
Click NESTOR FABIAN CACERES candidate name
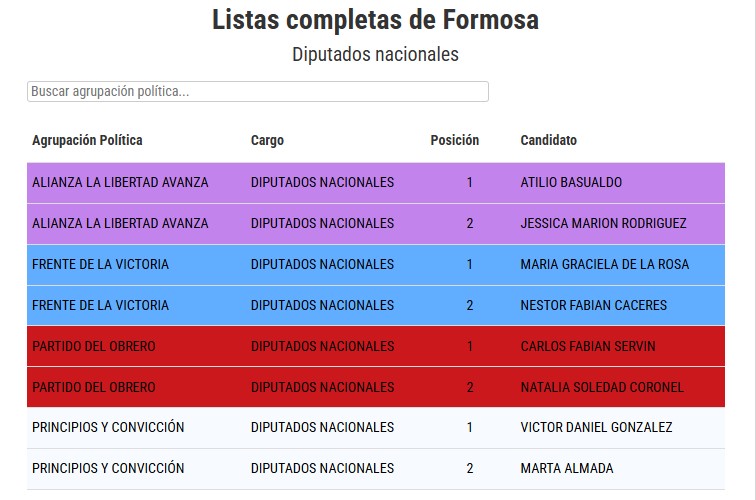[x=594, y=305]
